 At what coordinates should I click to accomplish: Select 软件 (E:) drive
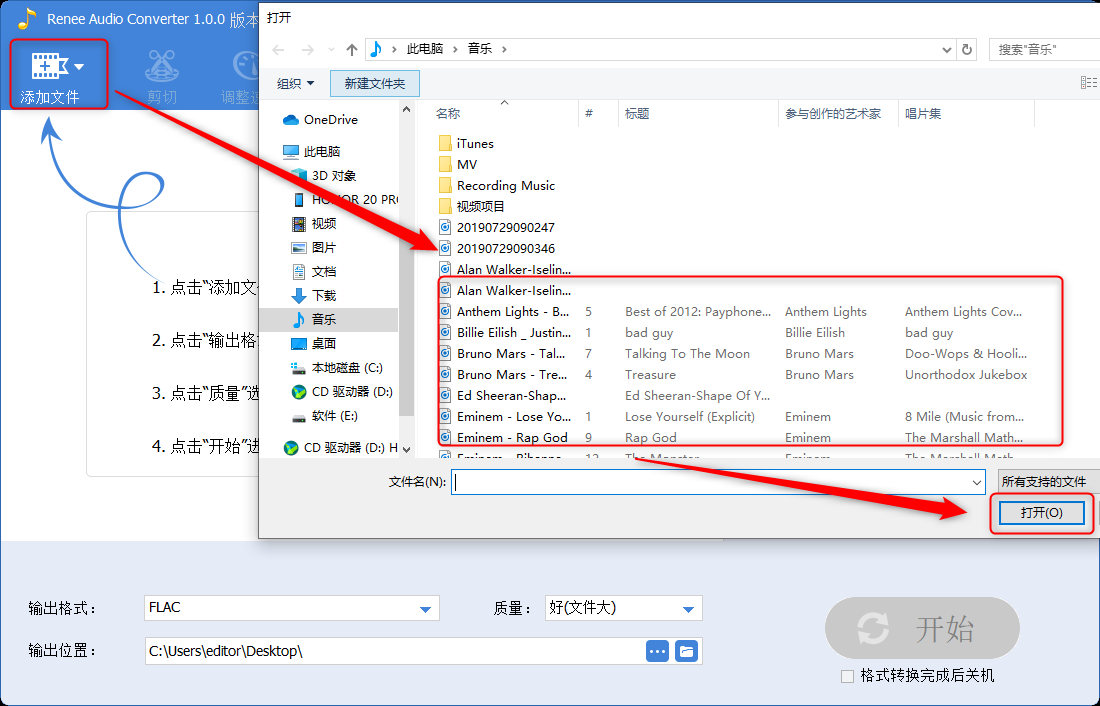coord(324,416)
